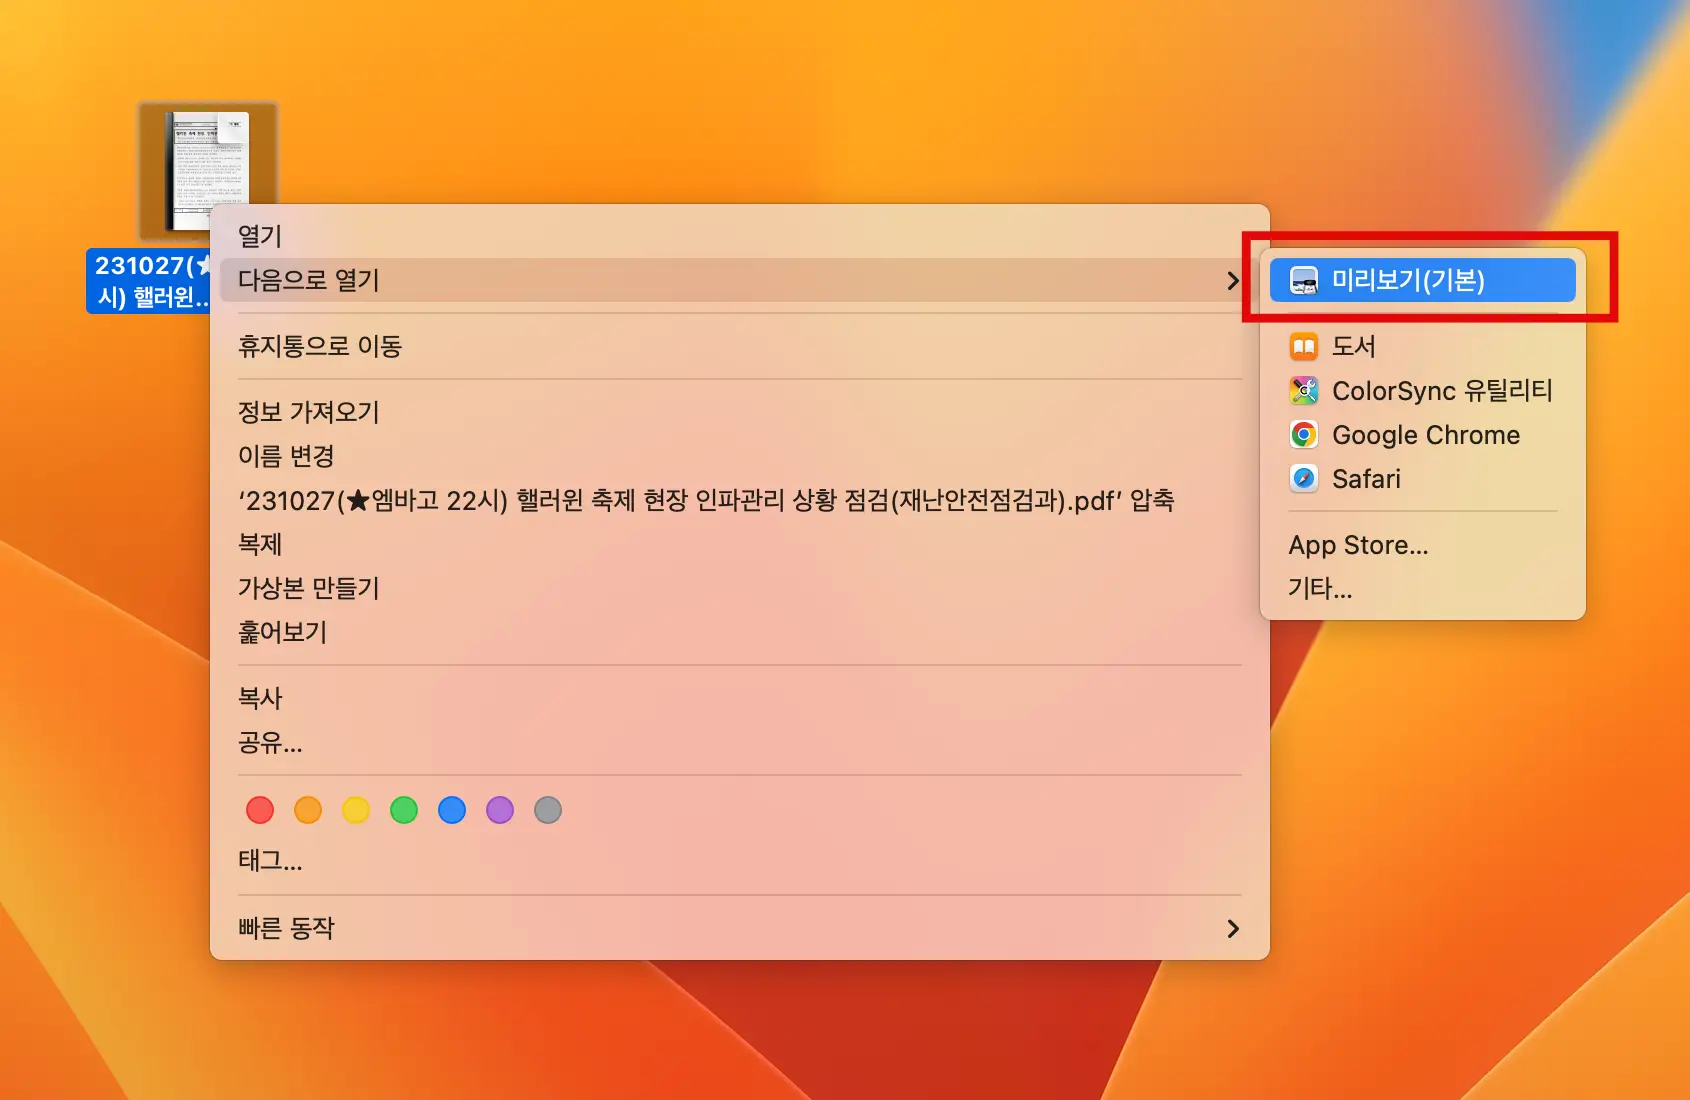Screen dimensions: 1690x1100
Task: Choose 훑어보기
Action: [740, 632]
